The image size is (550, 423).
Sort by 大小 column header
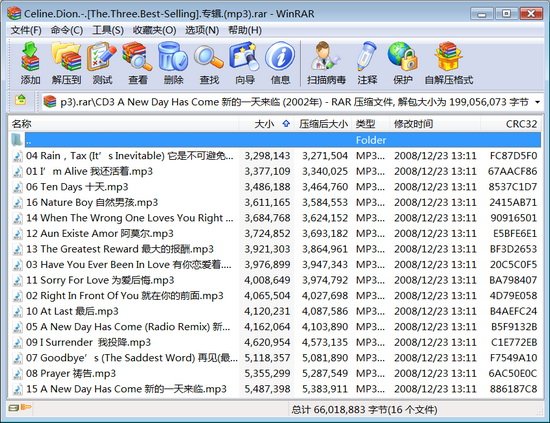pos(267,124)
